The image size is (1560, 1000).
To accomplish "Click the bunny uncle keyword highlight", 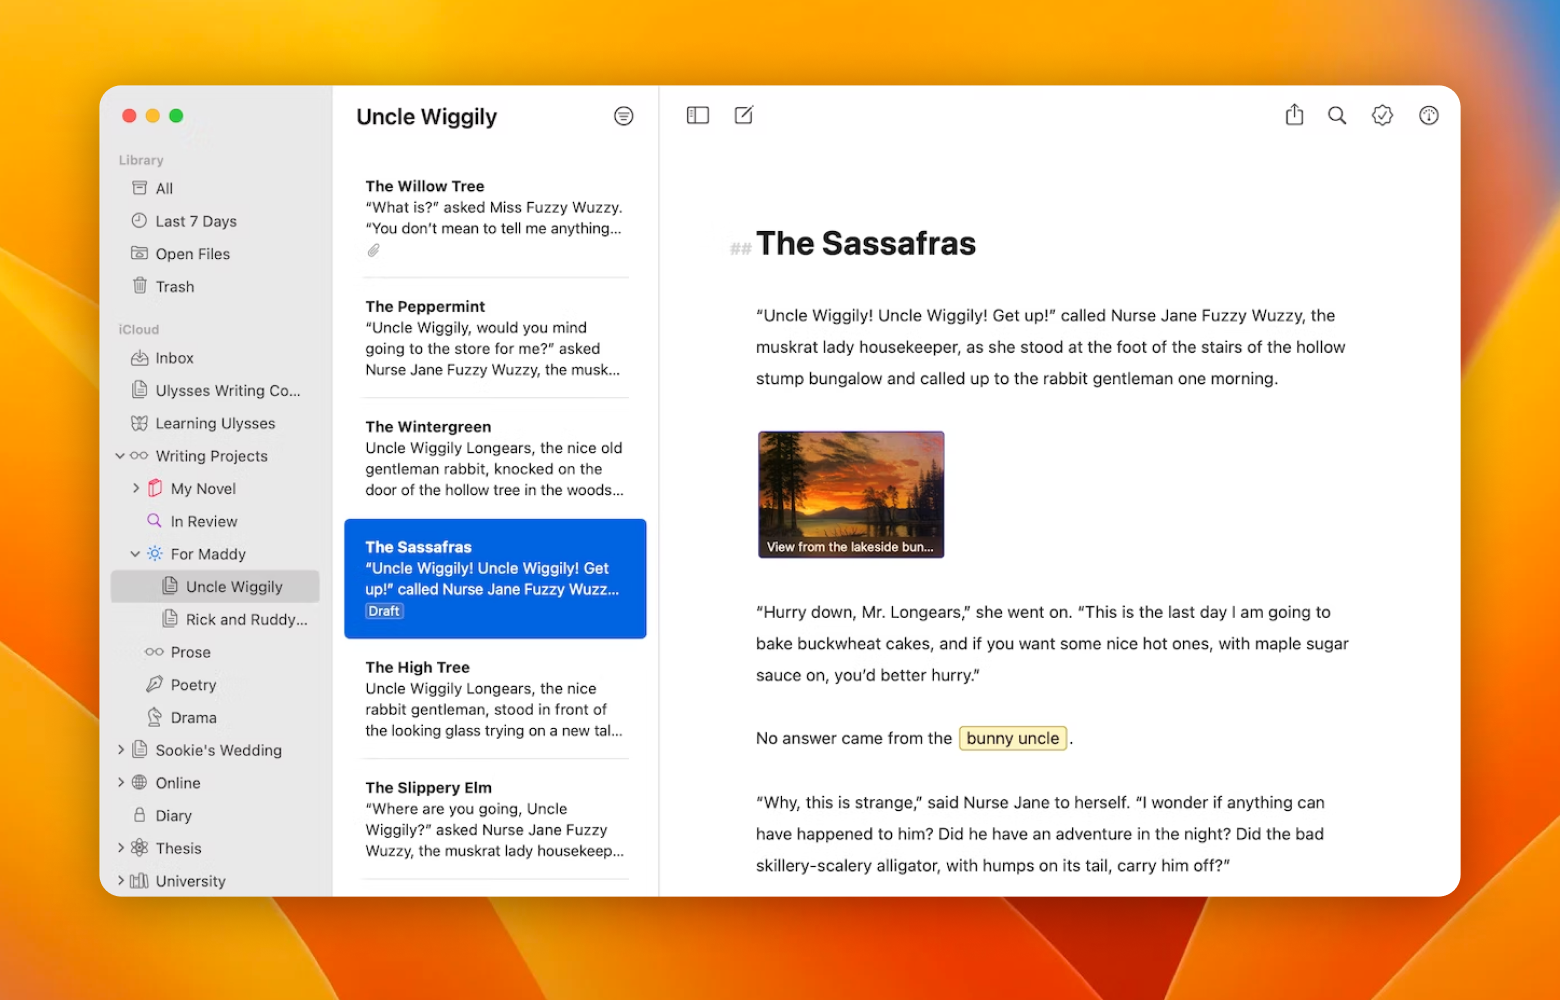I will (x=1012, y=738).
